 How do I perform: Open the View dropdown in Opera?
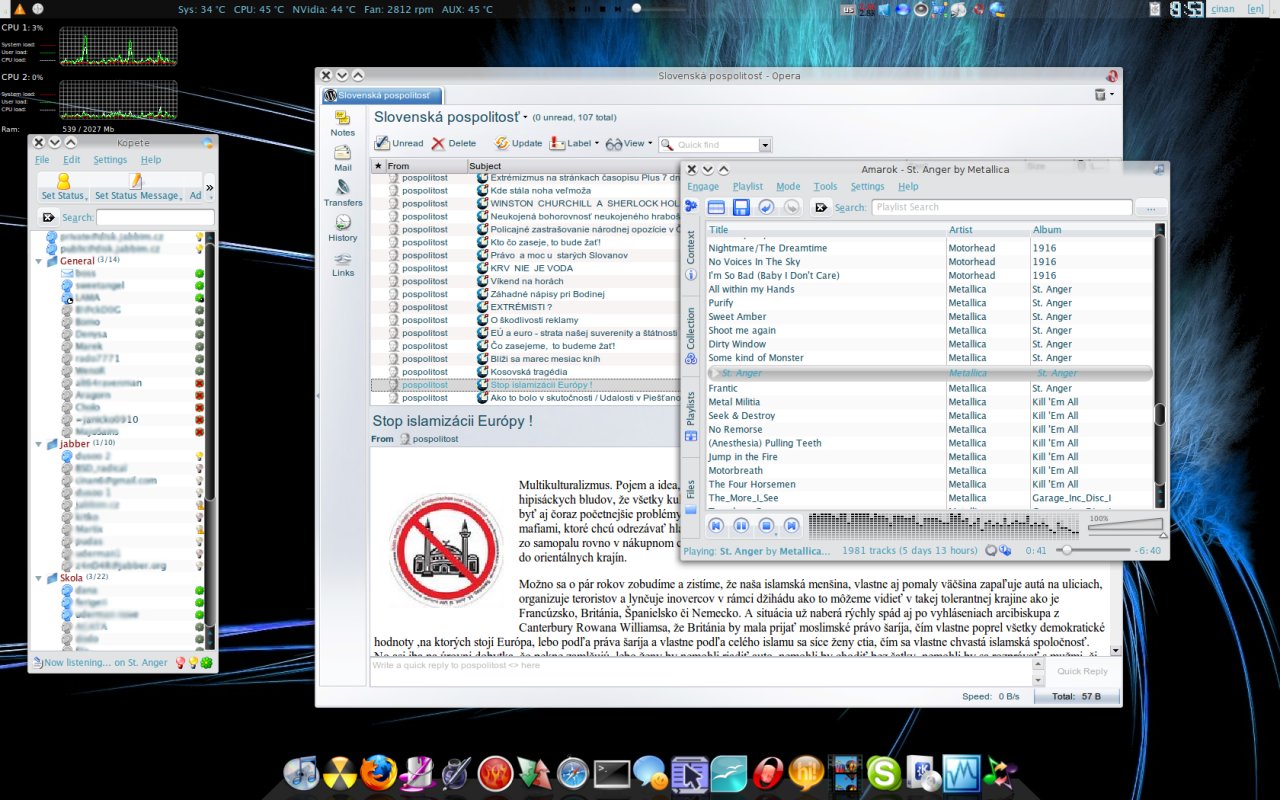click(629, 143)
